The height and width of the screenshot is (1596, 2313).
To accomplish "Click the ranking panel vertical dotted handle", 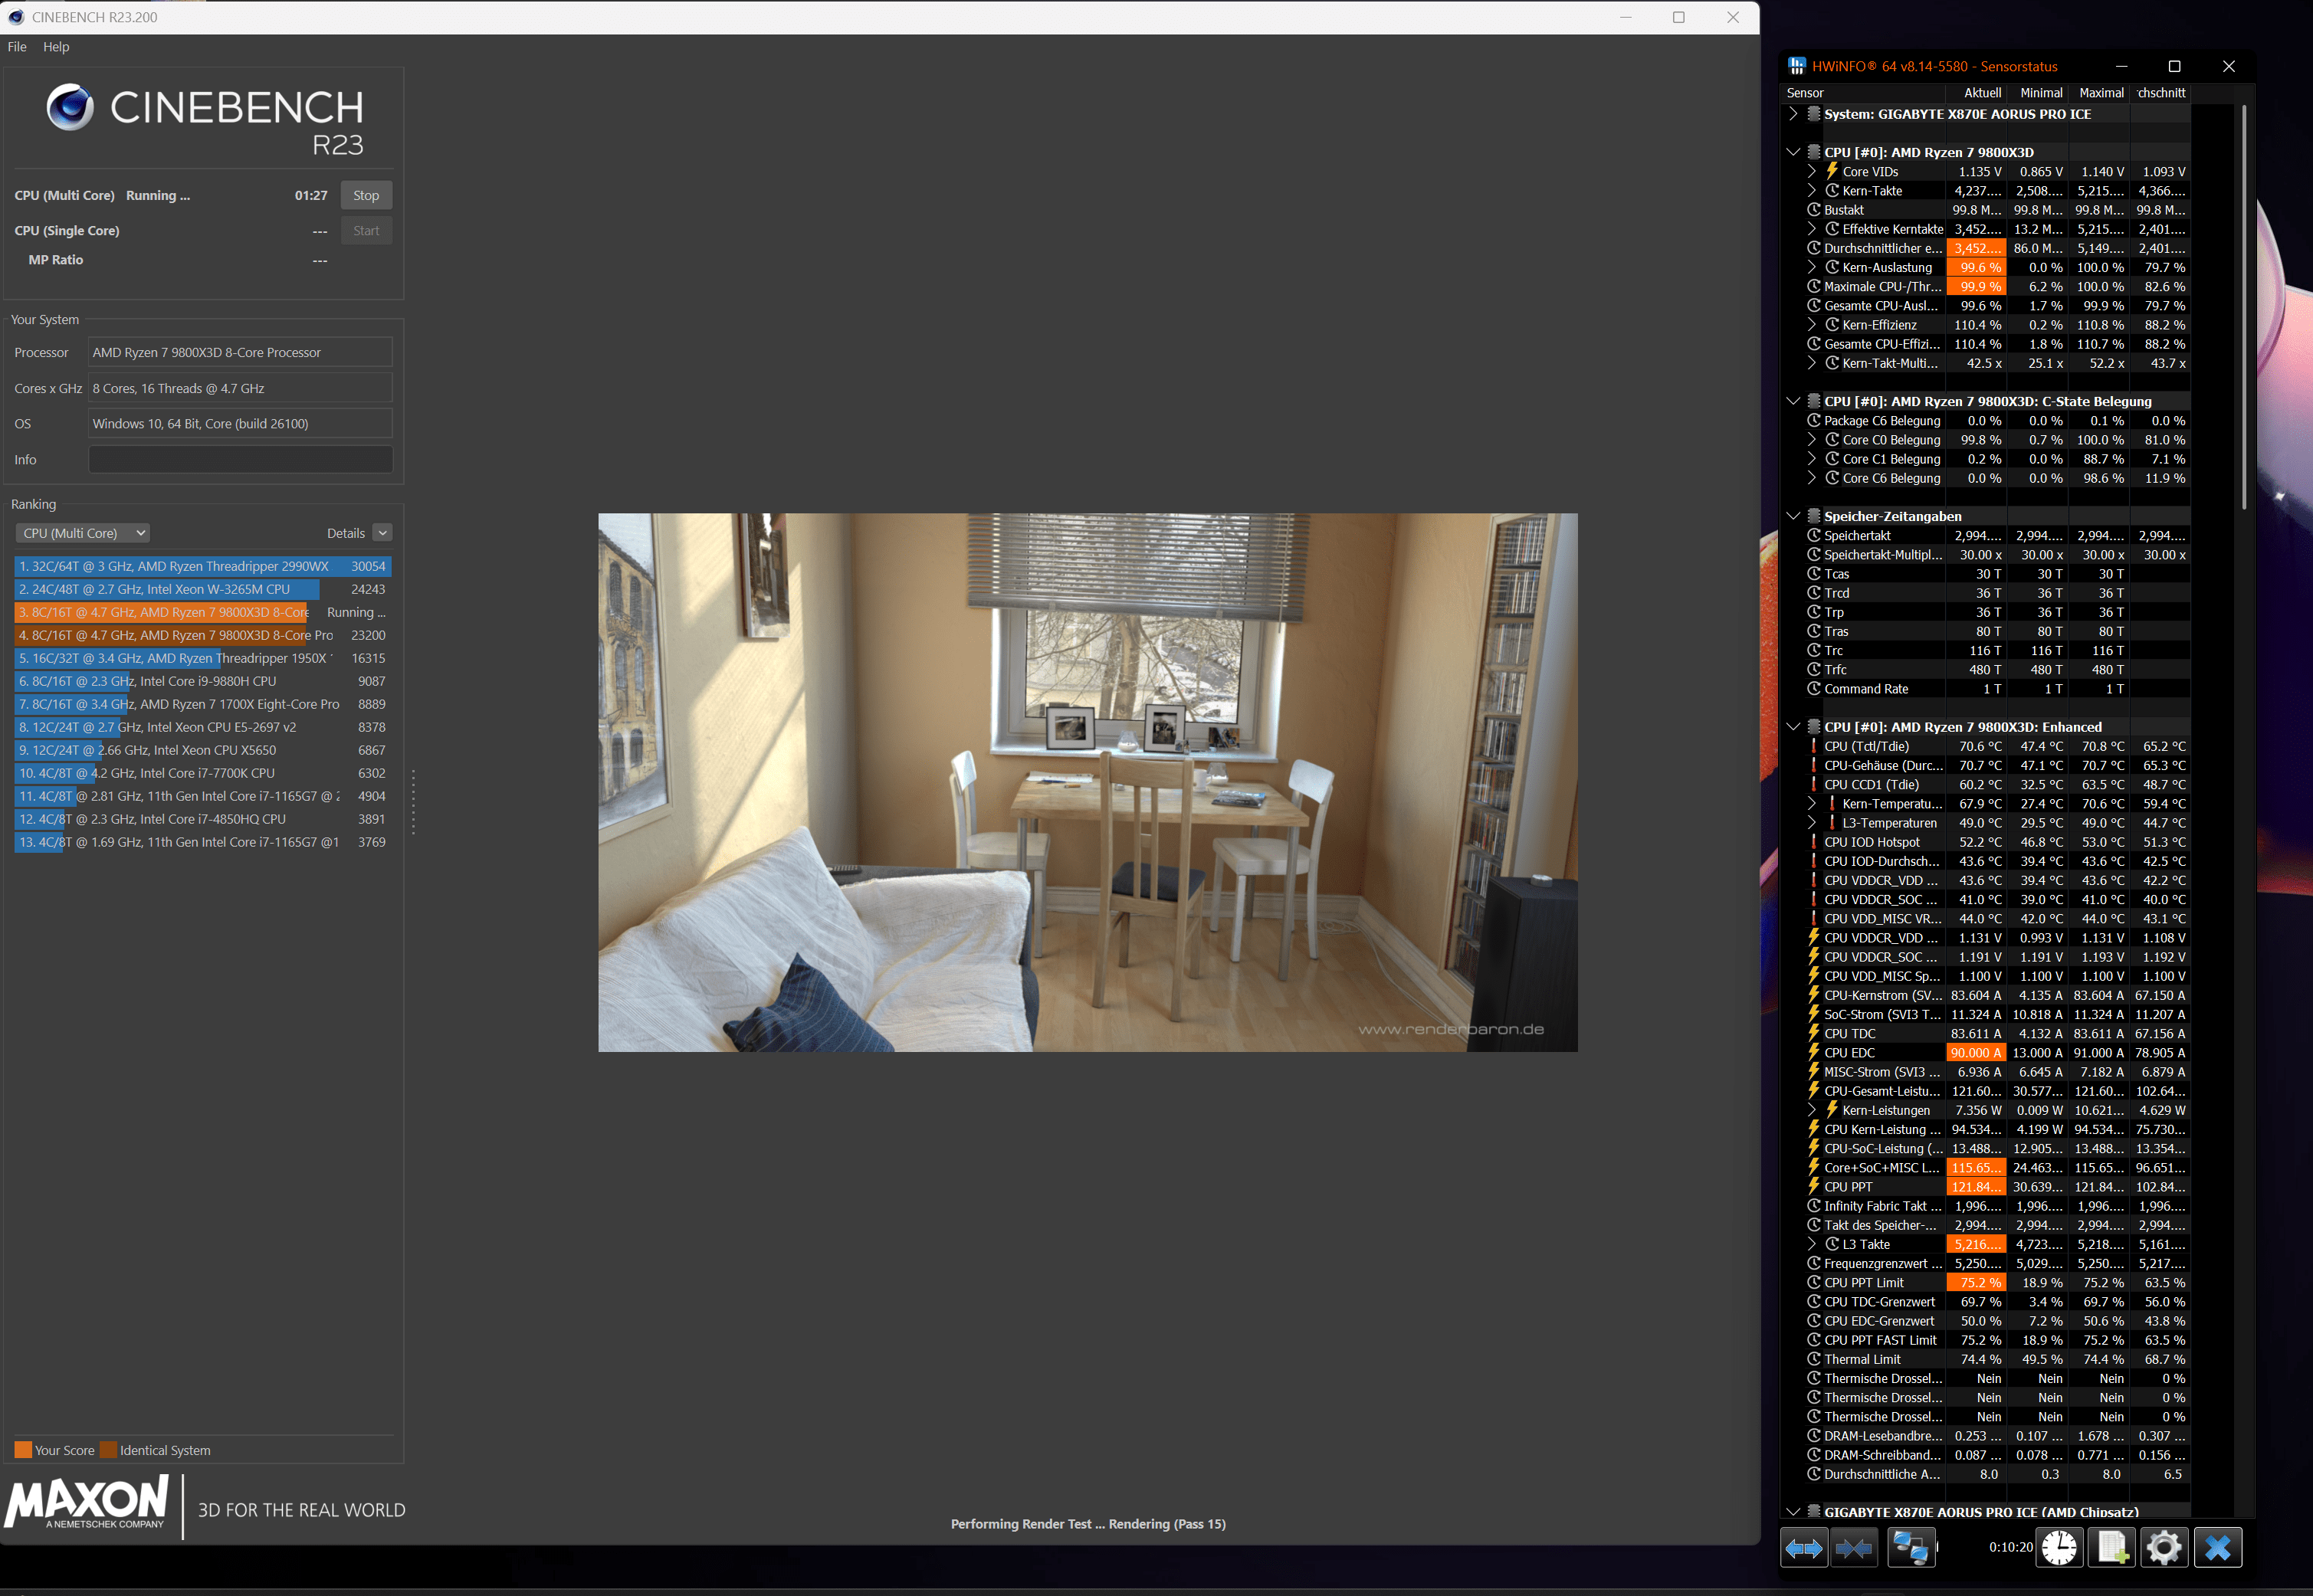I will pos(413,801).
